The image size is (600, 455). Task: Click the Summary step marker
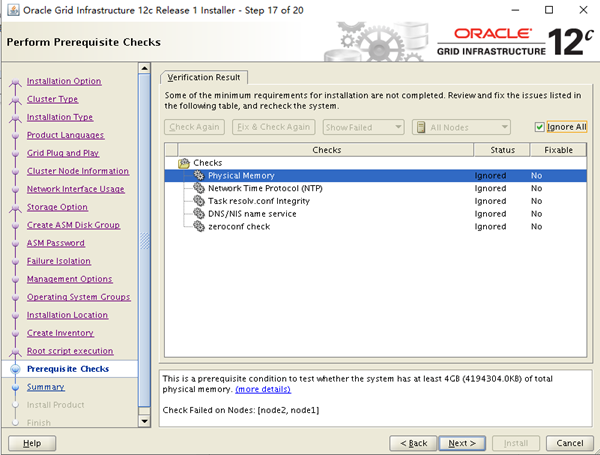(x=15, y=387)
